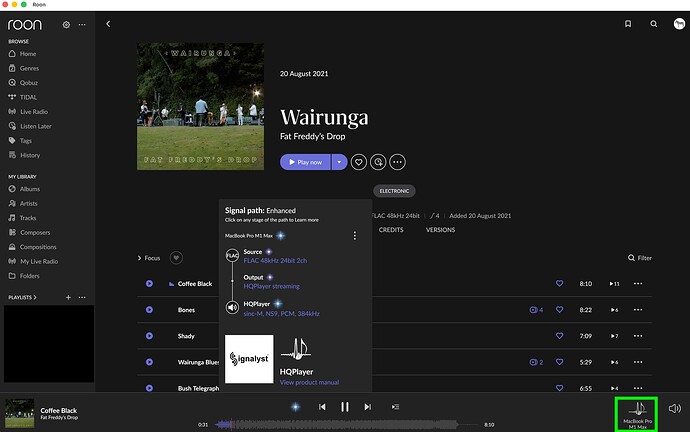Open signal path popup options menu
The width and height of the screenshot is (690, 432).
click(355, 236)
